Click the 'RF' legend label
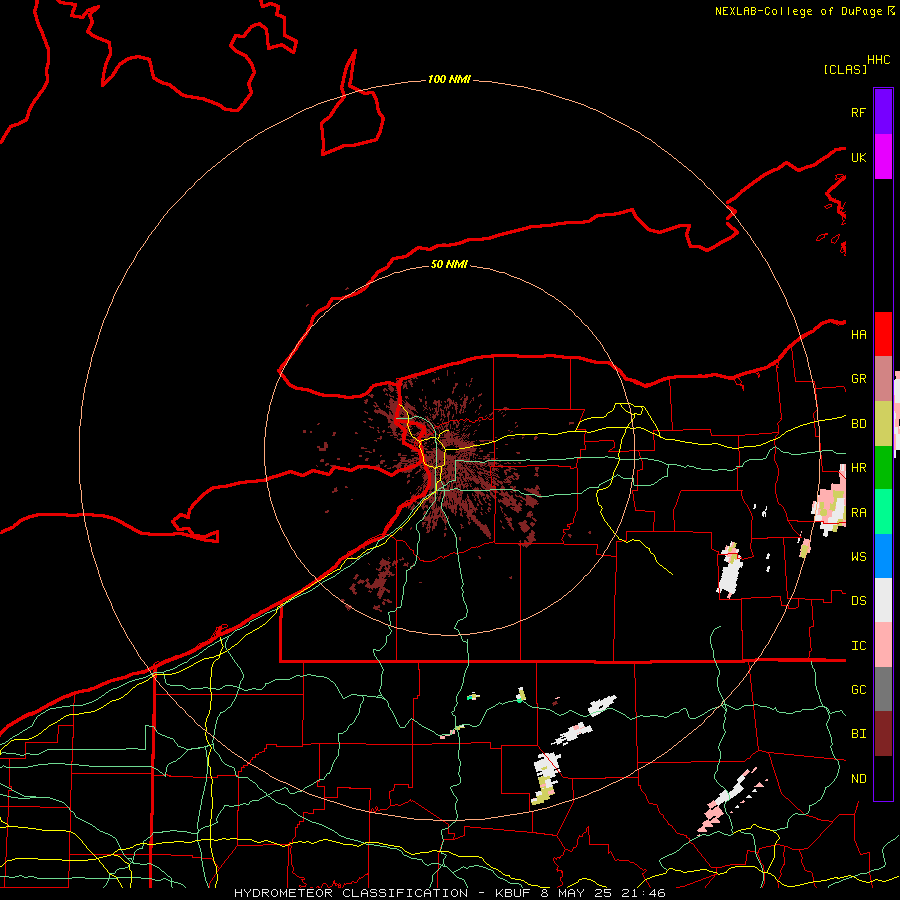Screen dimensions: 900x900 tap(858, 112)
